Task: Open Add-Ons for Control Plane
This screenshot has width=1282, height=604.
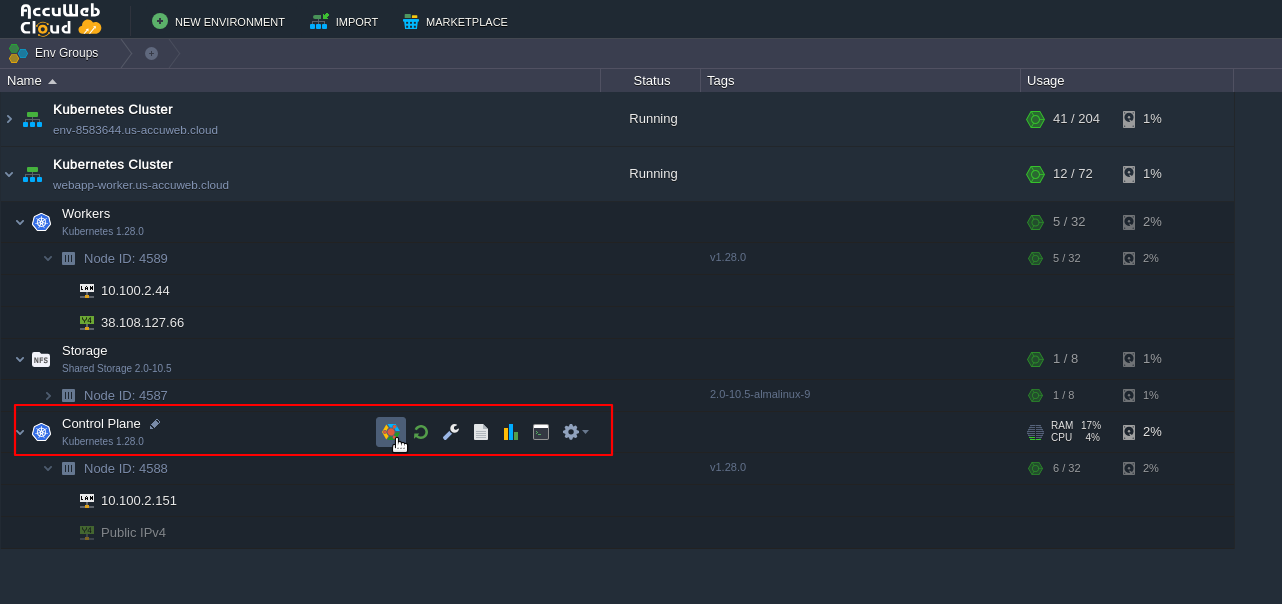Action: (x=391, y=432)
